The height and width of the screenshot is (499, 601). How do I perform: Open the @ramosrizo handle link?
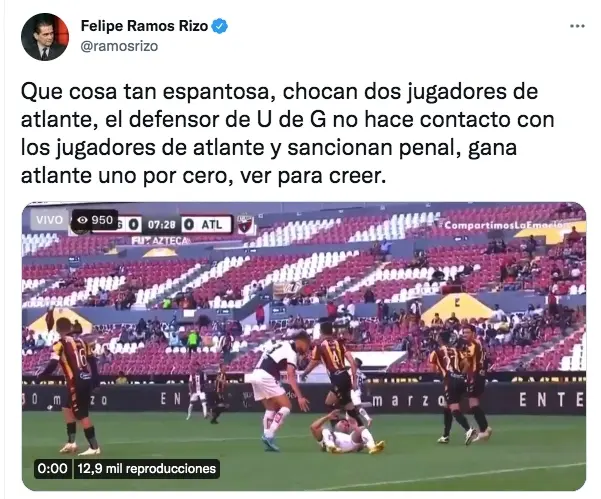(119, 46)
